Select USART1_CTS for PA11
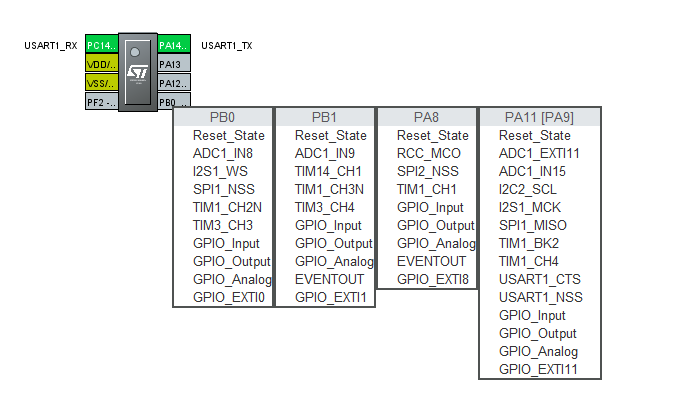 point(539,280)
